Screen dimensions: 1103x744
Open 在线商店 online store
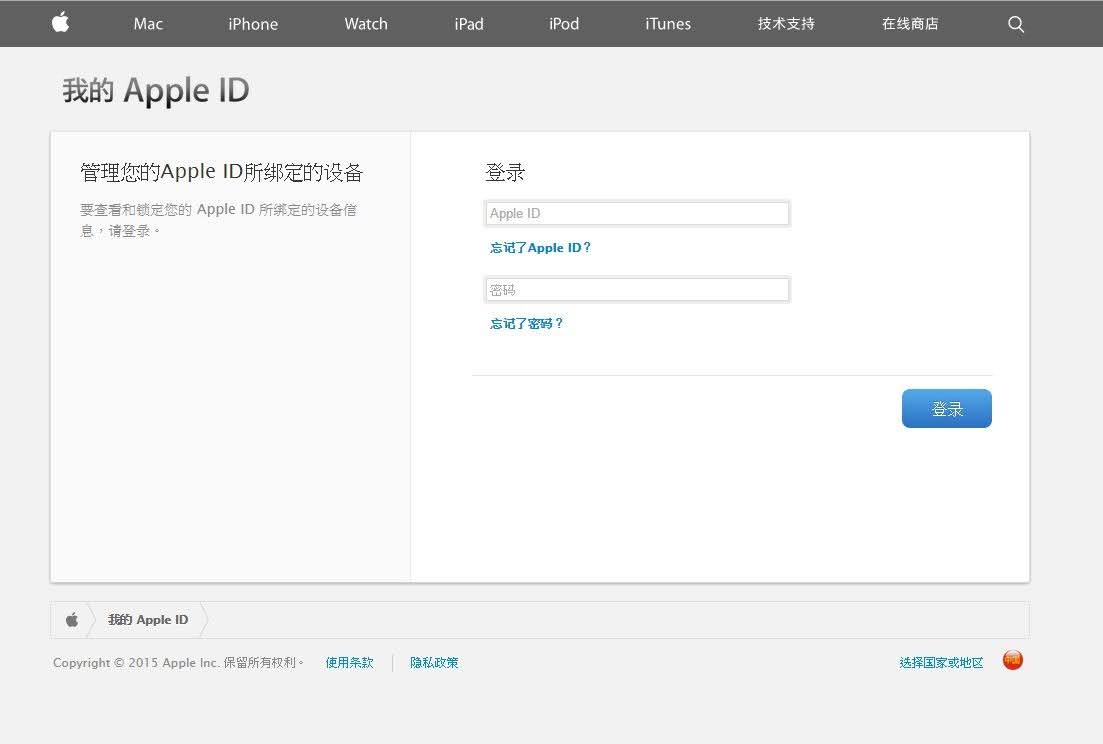point(910,24)
